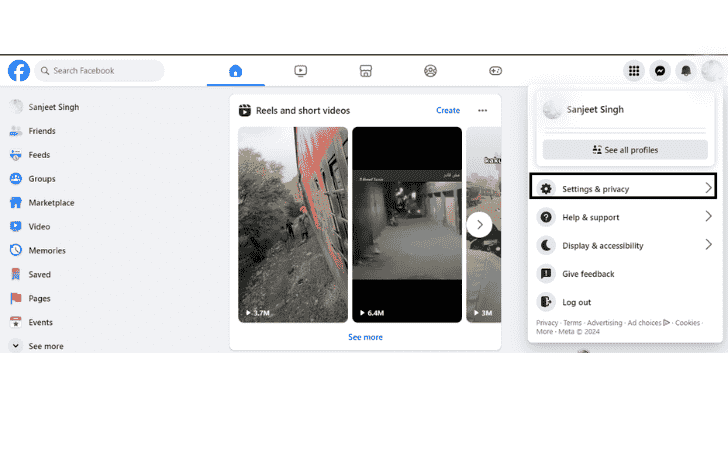Expand Display & accessibility chevron
Screen dimensions: 728x476
(x=708, y=244)
